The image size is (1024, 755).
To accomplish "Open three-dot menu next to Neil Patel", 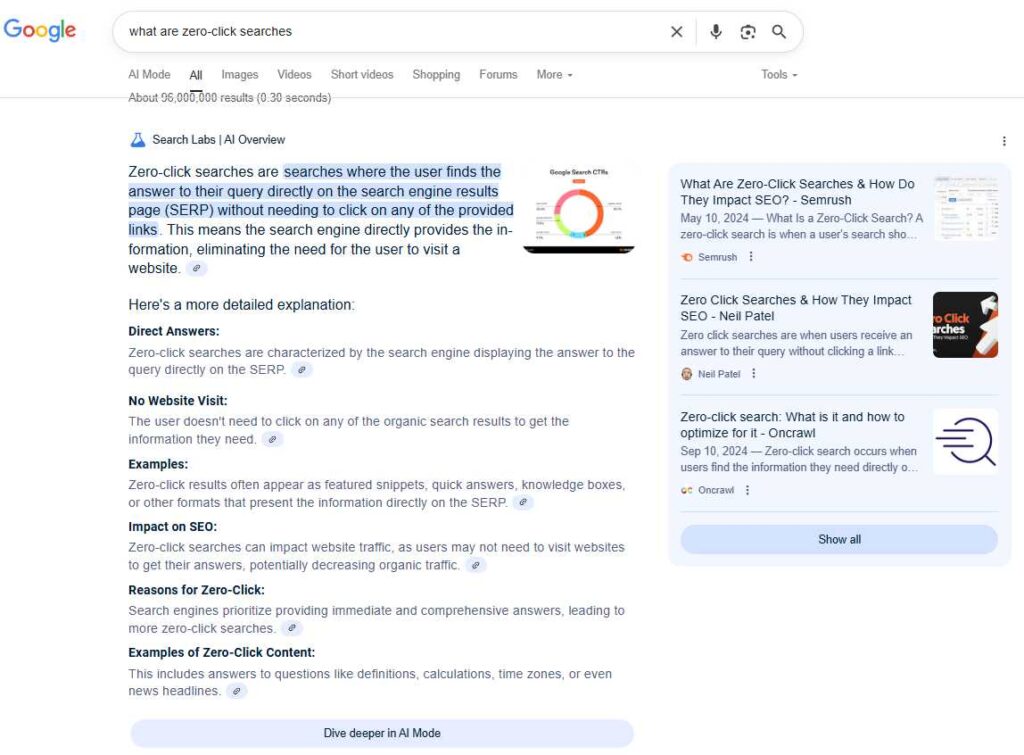I will [754, 374].
